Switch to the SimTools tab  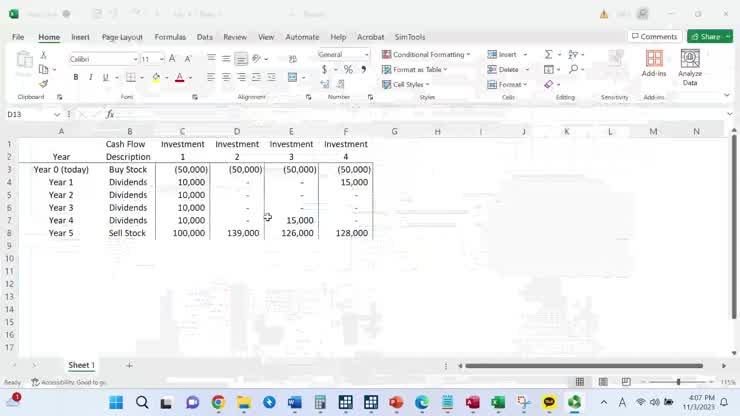click(x=409, y=37)
